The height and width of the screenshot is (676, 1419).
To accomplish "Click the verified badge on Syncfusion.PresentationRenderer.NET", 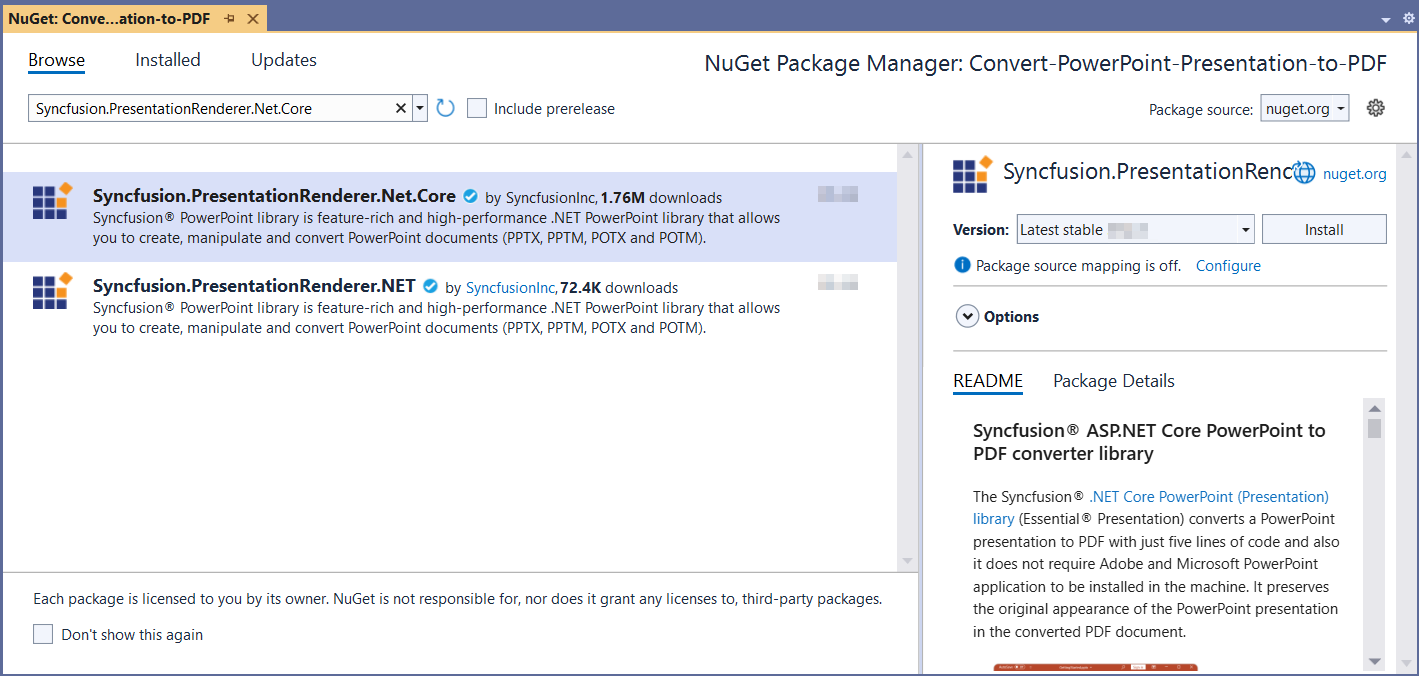I will tap(430, 286).
